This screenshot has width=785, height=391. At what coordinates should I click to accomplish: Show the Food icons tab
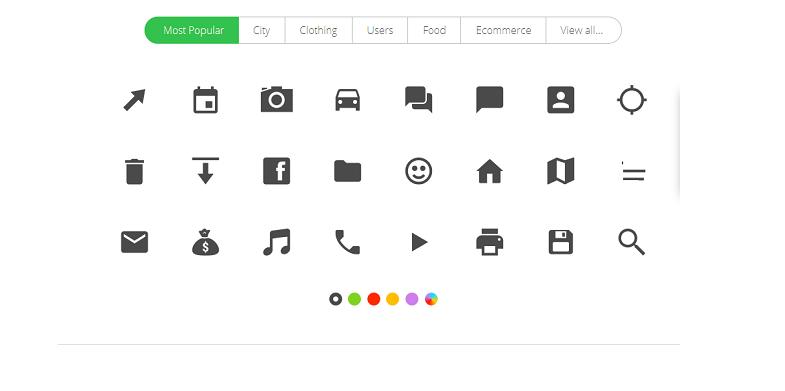pos(434,30)
